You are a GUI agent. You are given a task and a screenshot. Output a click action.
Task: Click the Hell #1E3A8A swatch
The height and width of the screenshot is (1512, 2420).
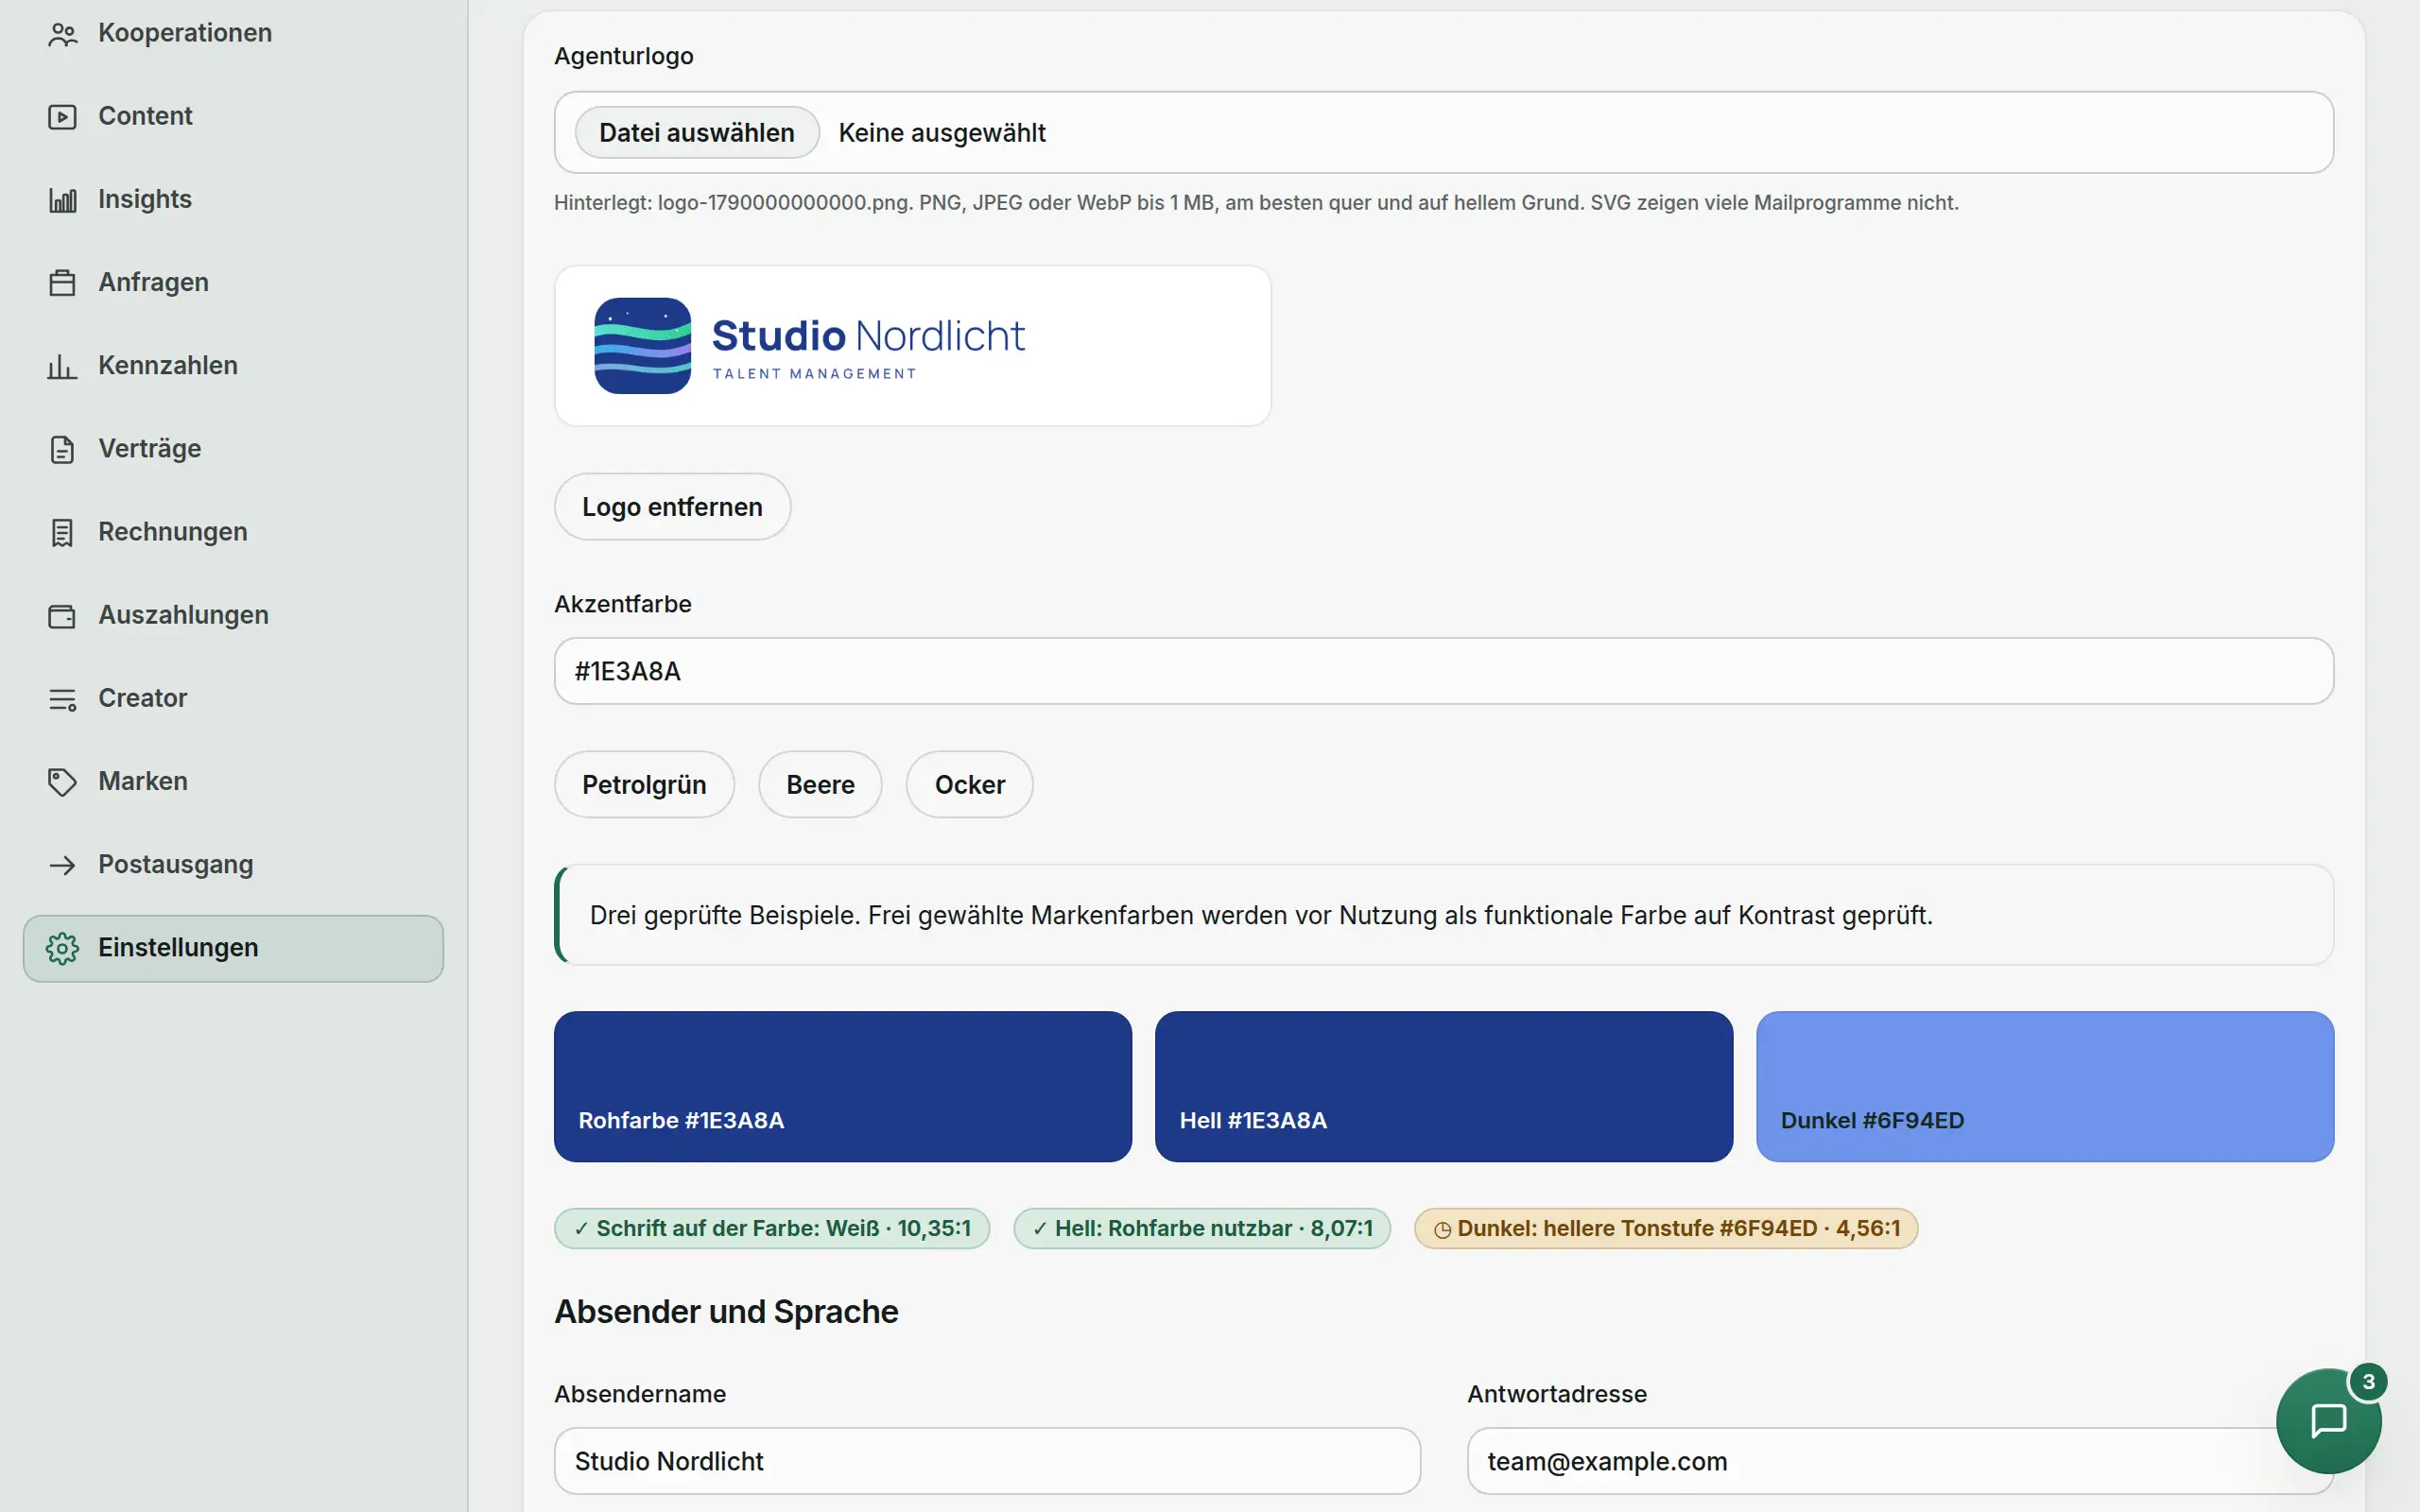pos(1444,1086)
